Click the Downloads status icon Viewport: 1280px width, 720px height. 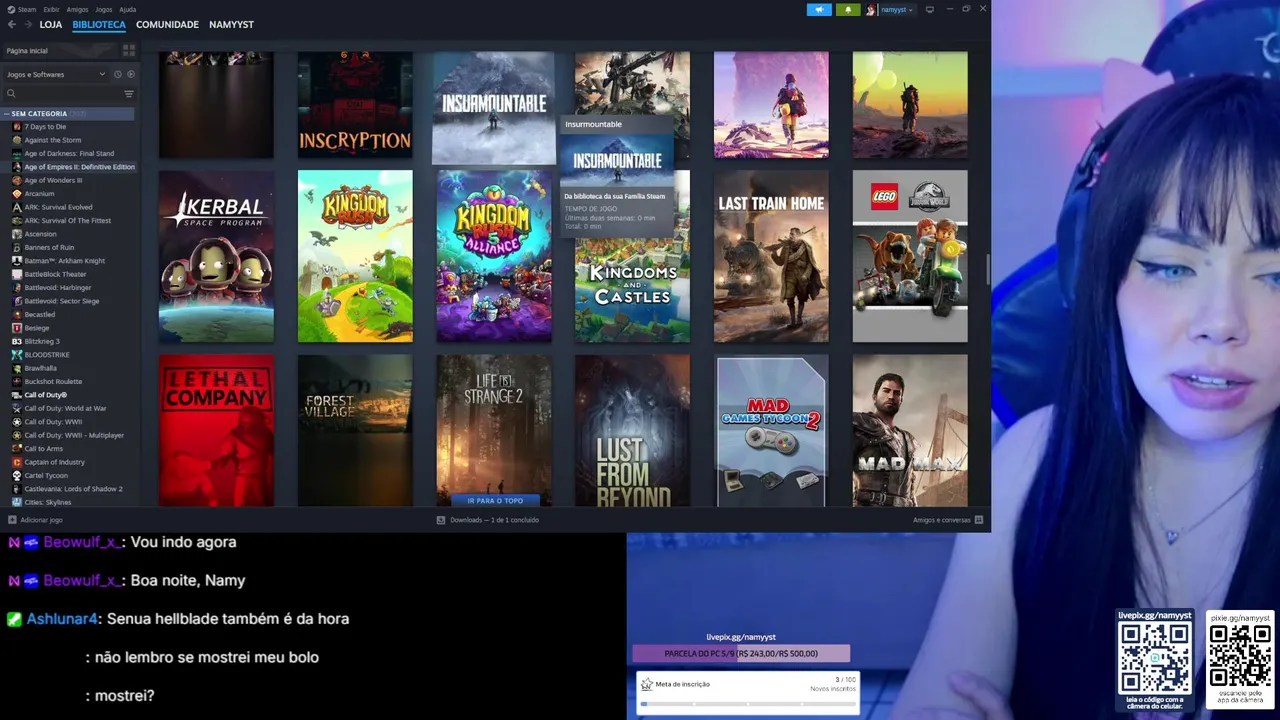(441, 520)
